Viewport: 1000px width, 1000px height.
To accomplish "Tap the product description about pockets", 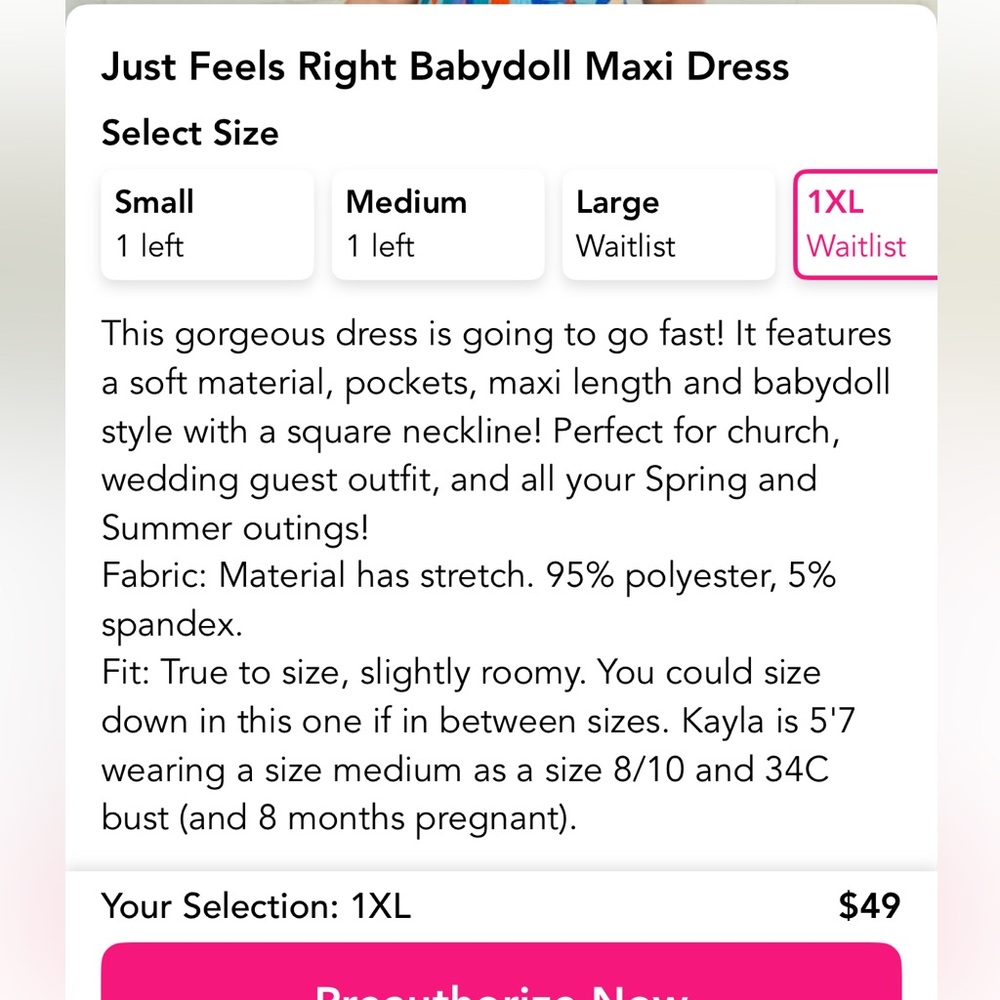I will click(495, 430).
